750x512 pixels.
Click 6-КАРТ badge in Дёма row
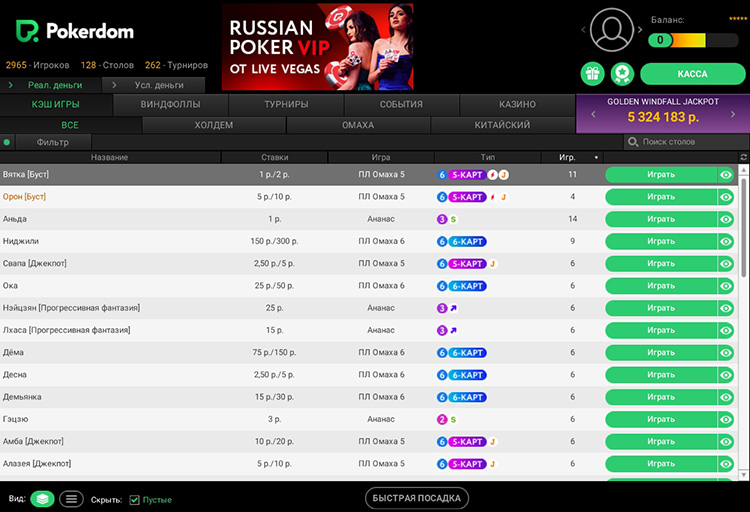pyautogui.click(x=467, y=353)
